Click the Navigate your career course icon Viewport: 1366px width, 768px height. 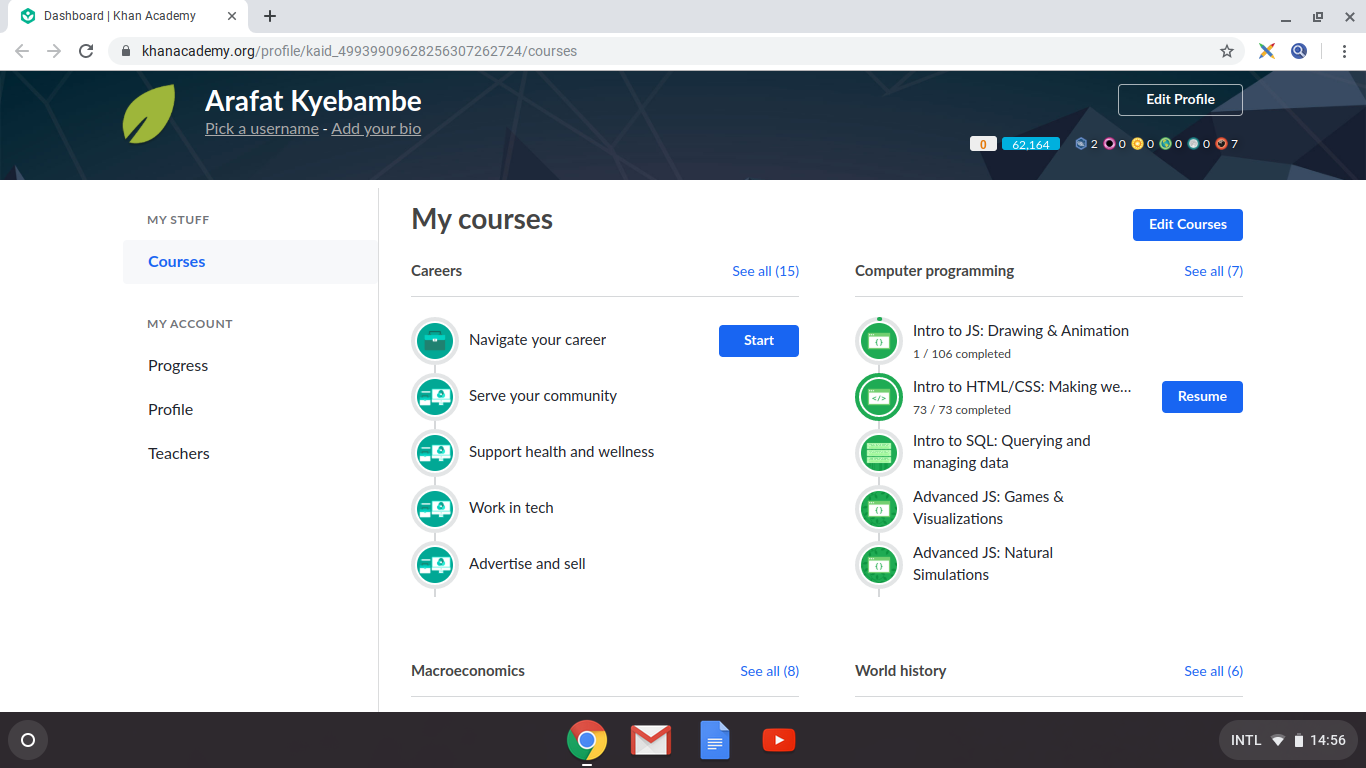point(435,341)
